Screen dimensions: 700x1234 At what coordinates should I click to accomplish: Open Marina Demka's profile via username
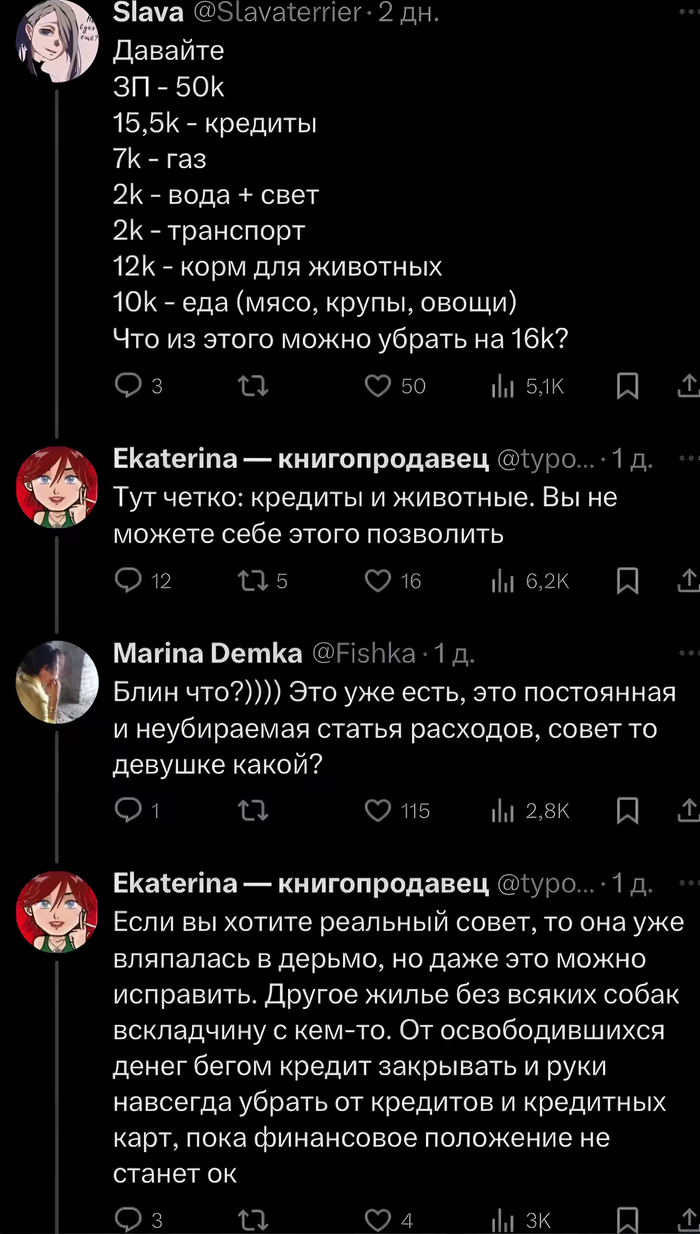[x=207, y=653]
